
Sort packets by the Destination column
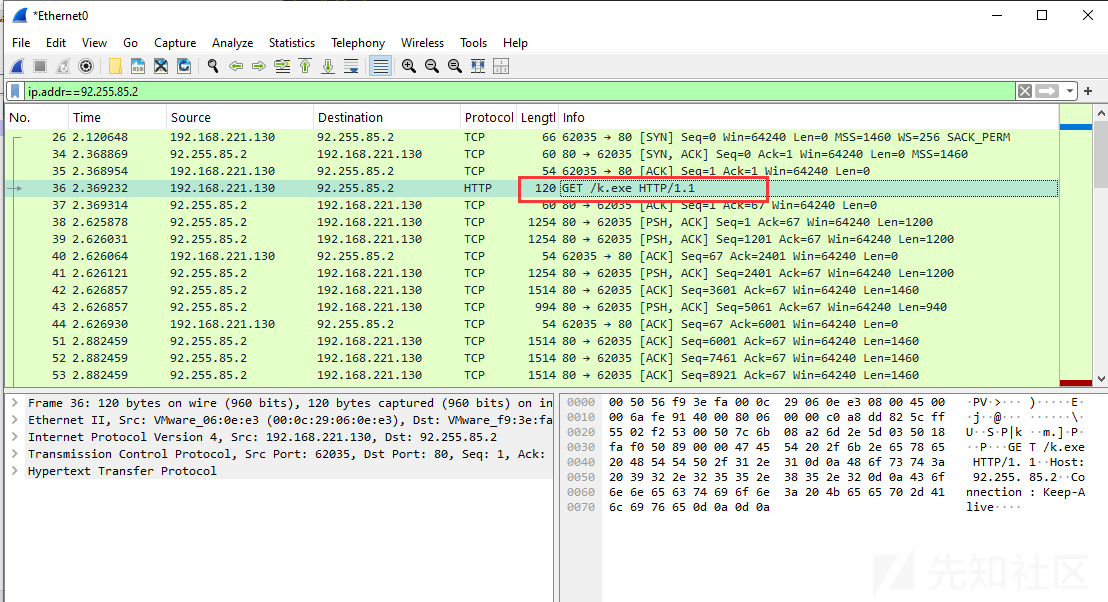[387, 117]
